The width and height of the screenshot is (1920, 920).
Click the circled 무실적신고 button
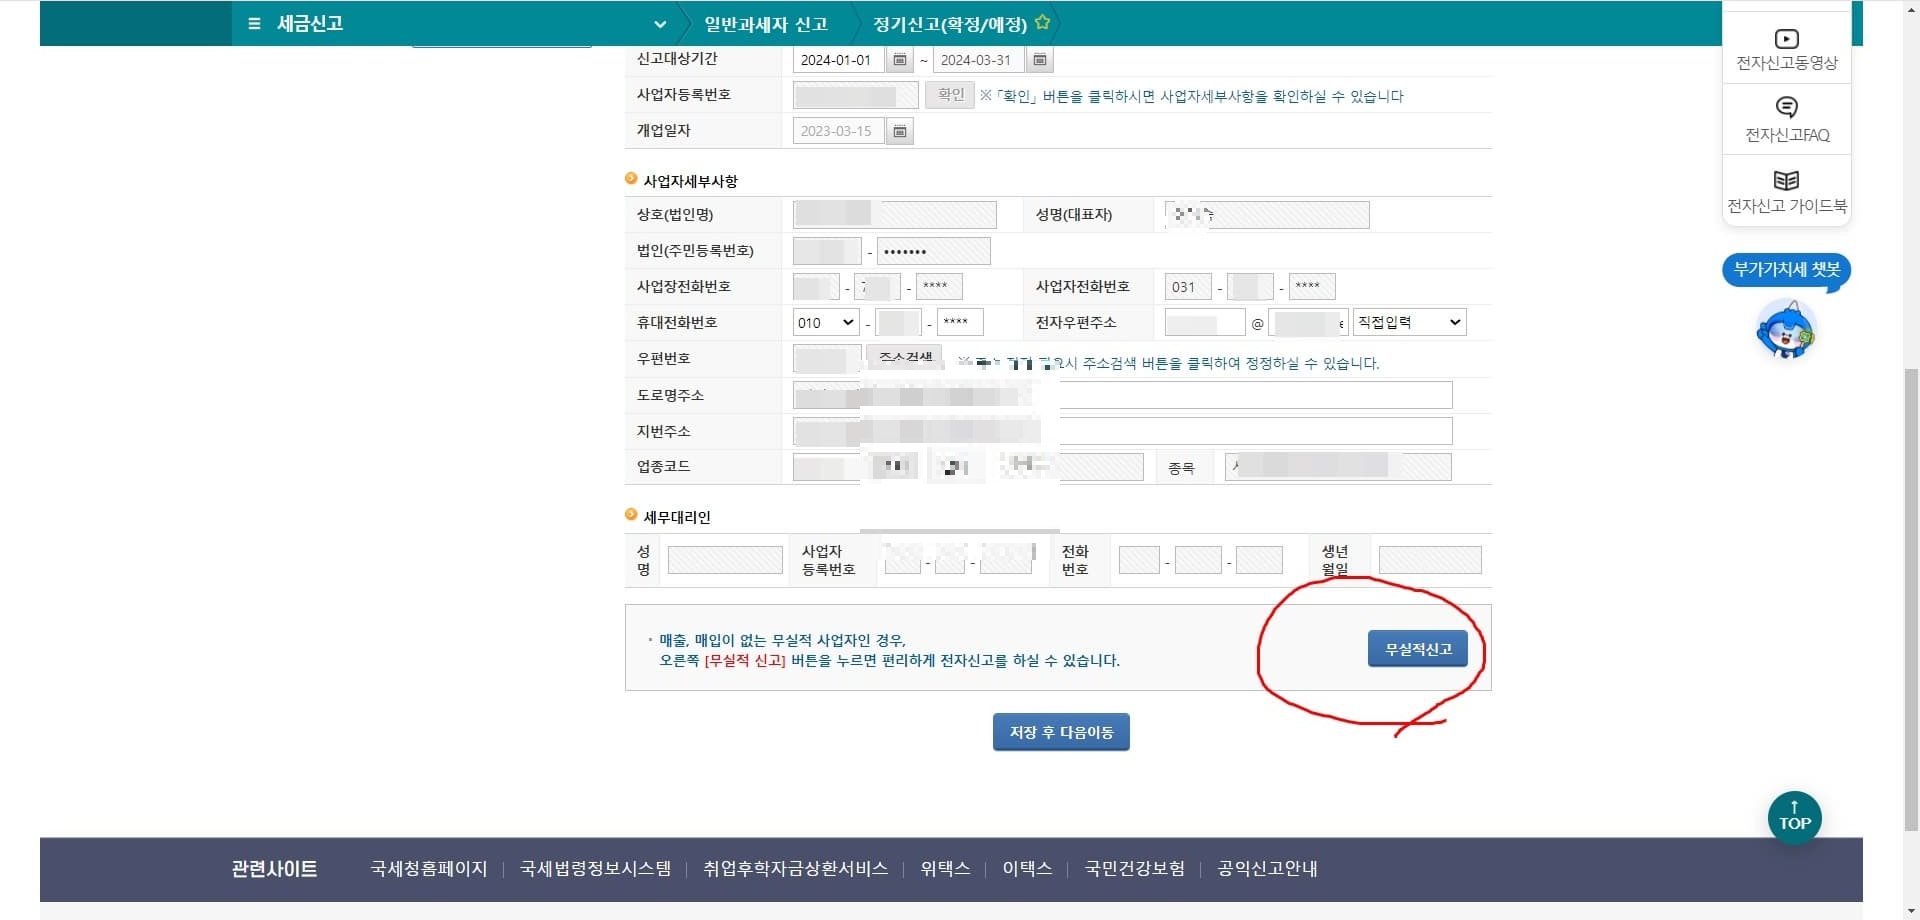click(x=1417, y=648)
